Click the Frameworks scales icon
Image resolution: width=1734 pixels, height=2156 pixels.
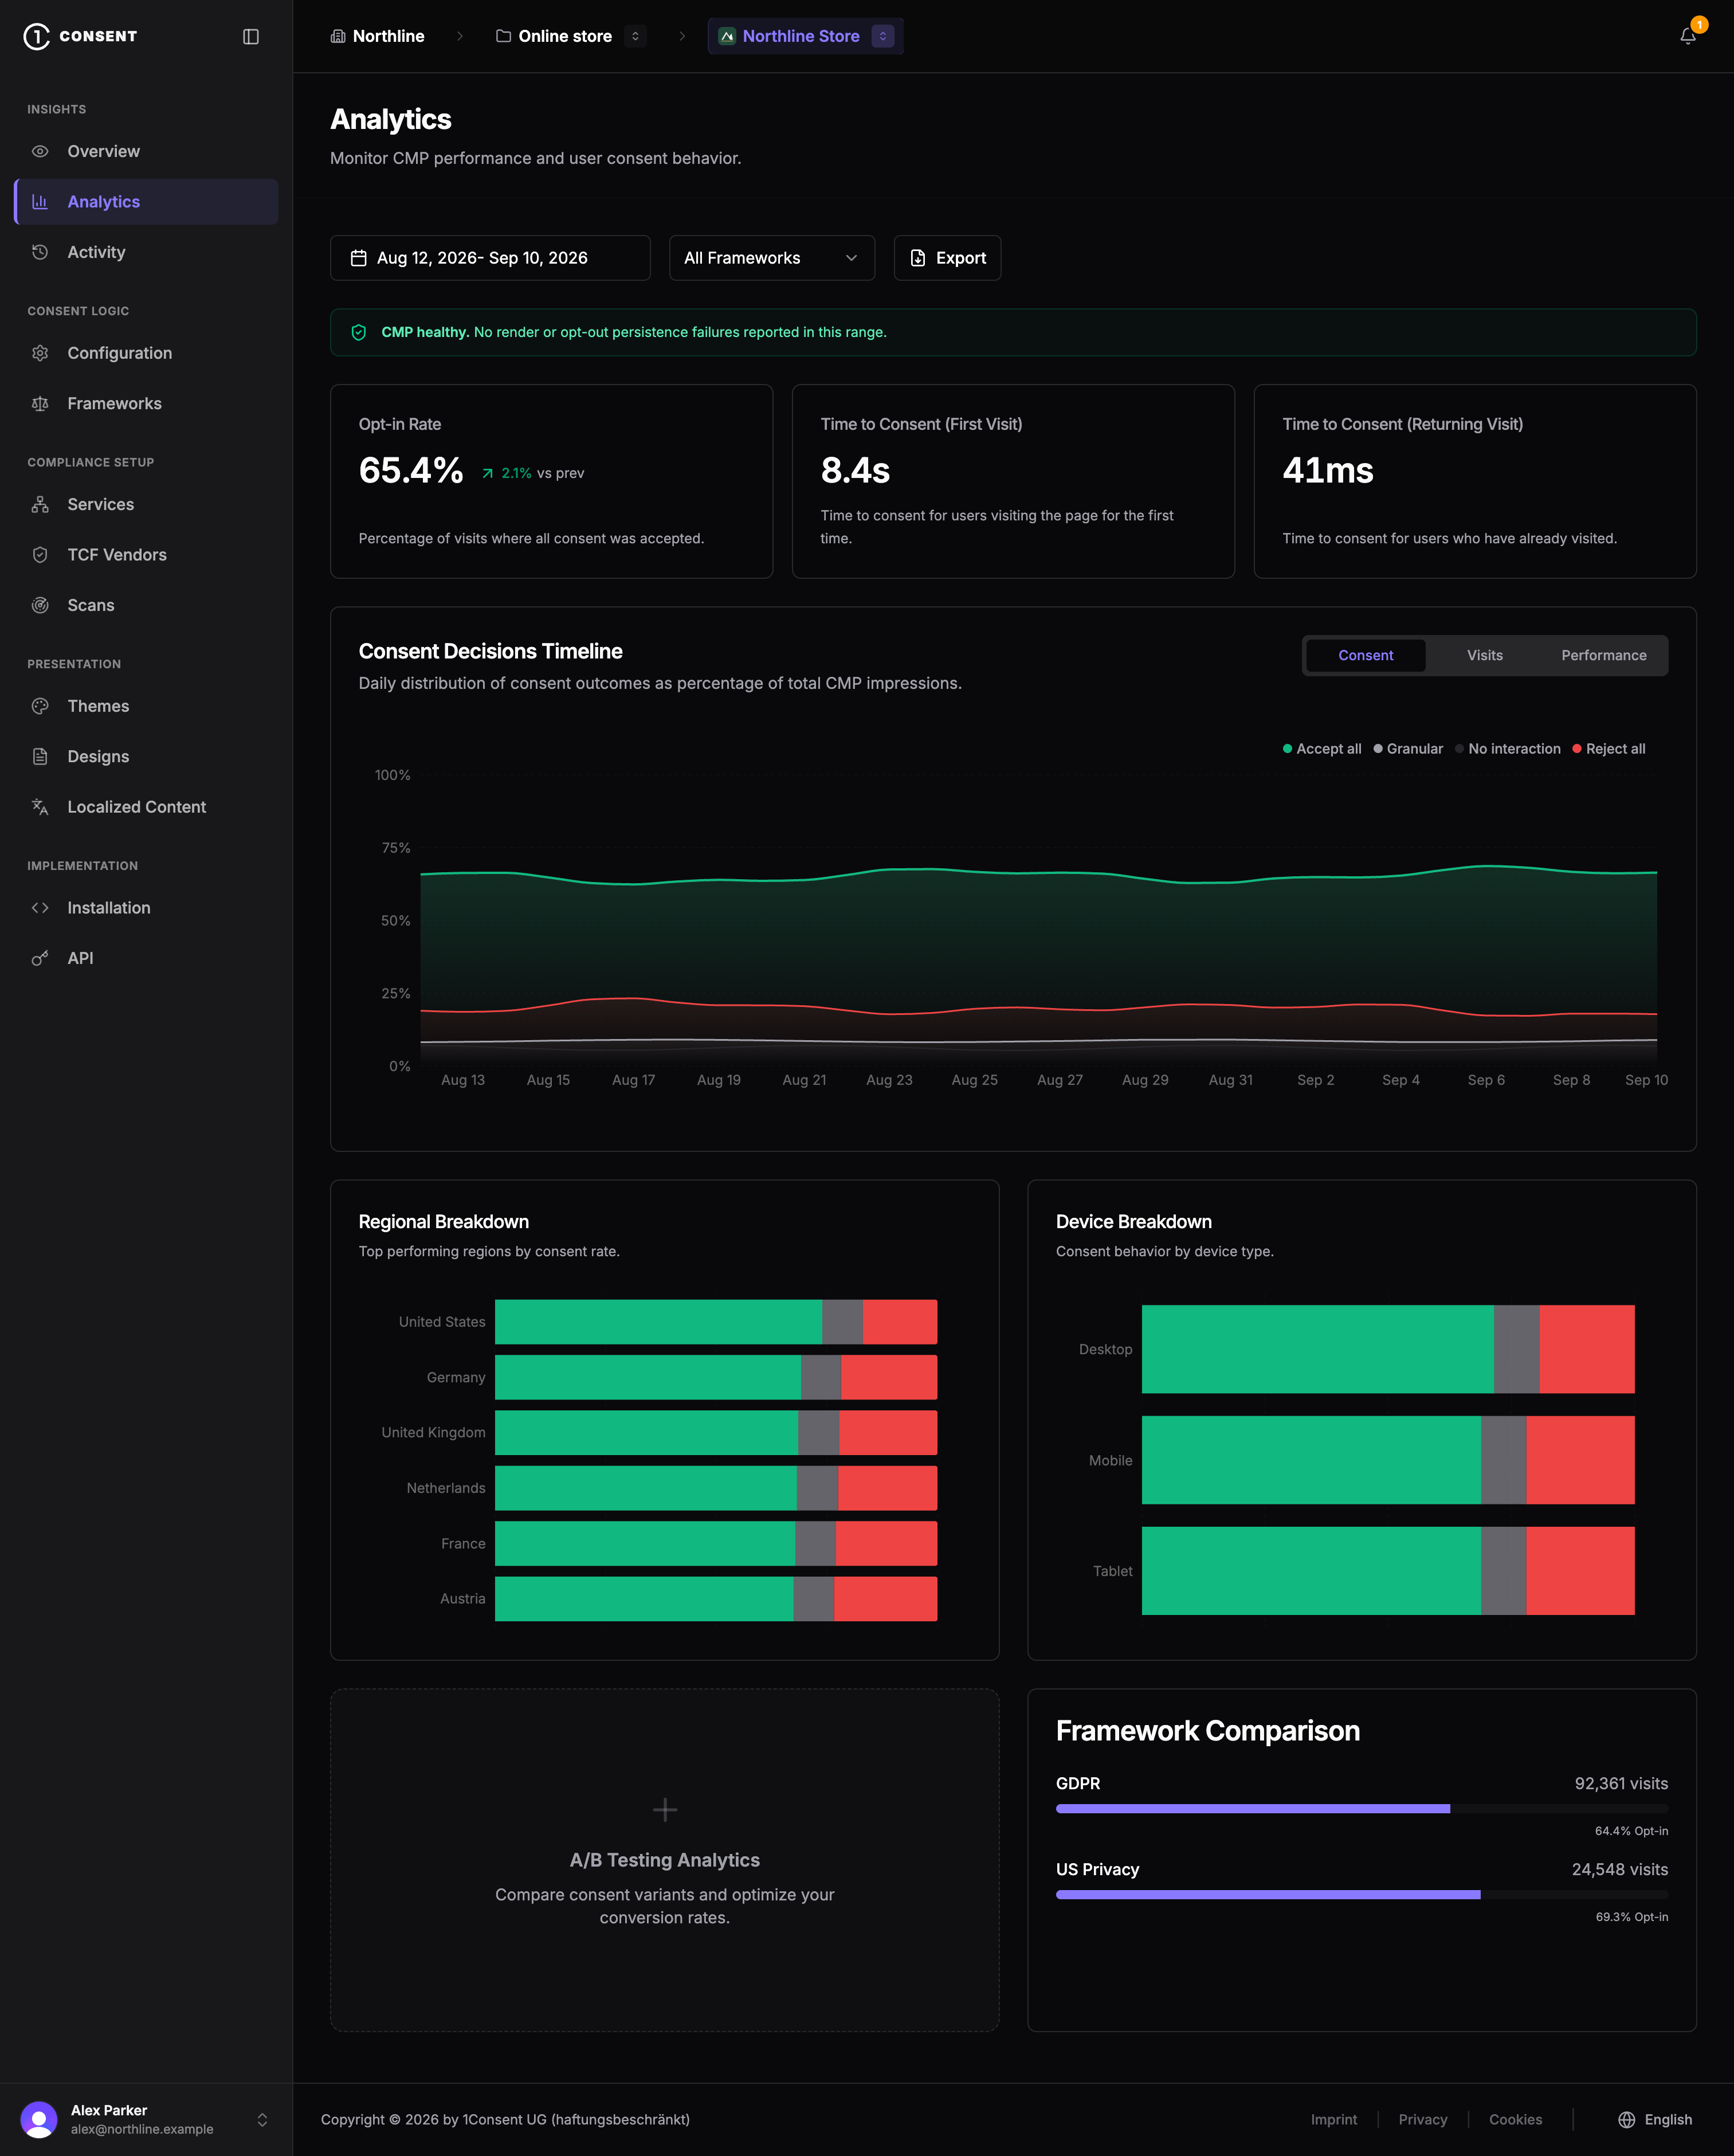pos(40,403)
